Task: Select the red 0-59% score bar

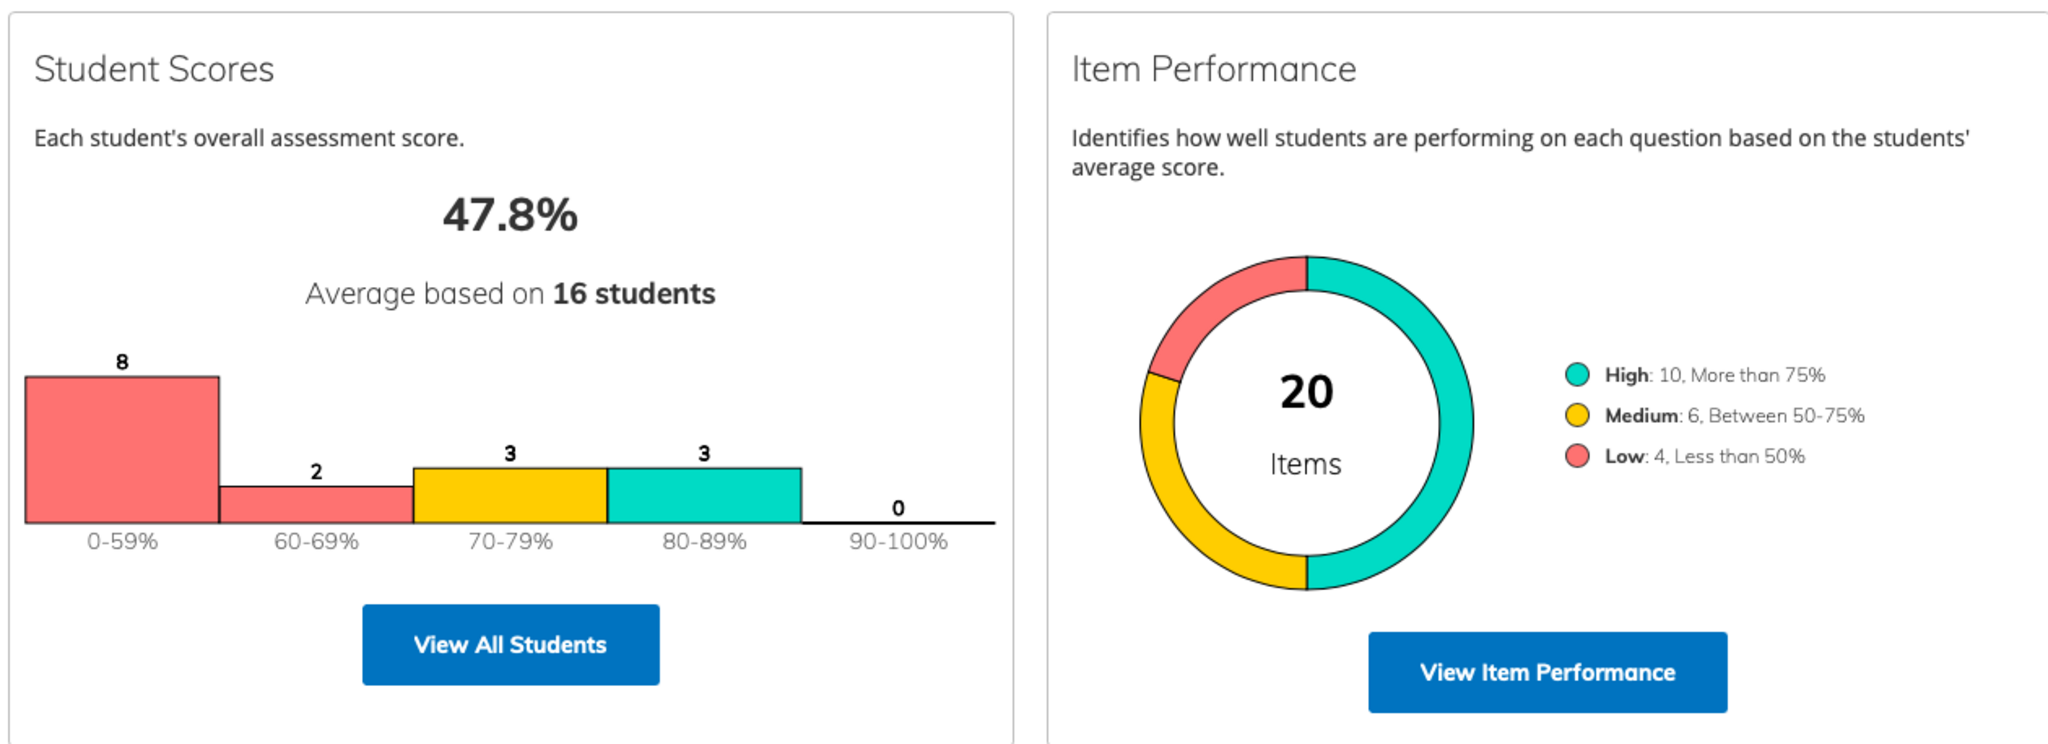Action: tap(122, 450)
